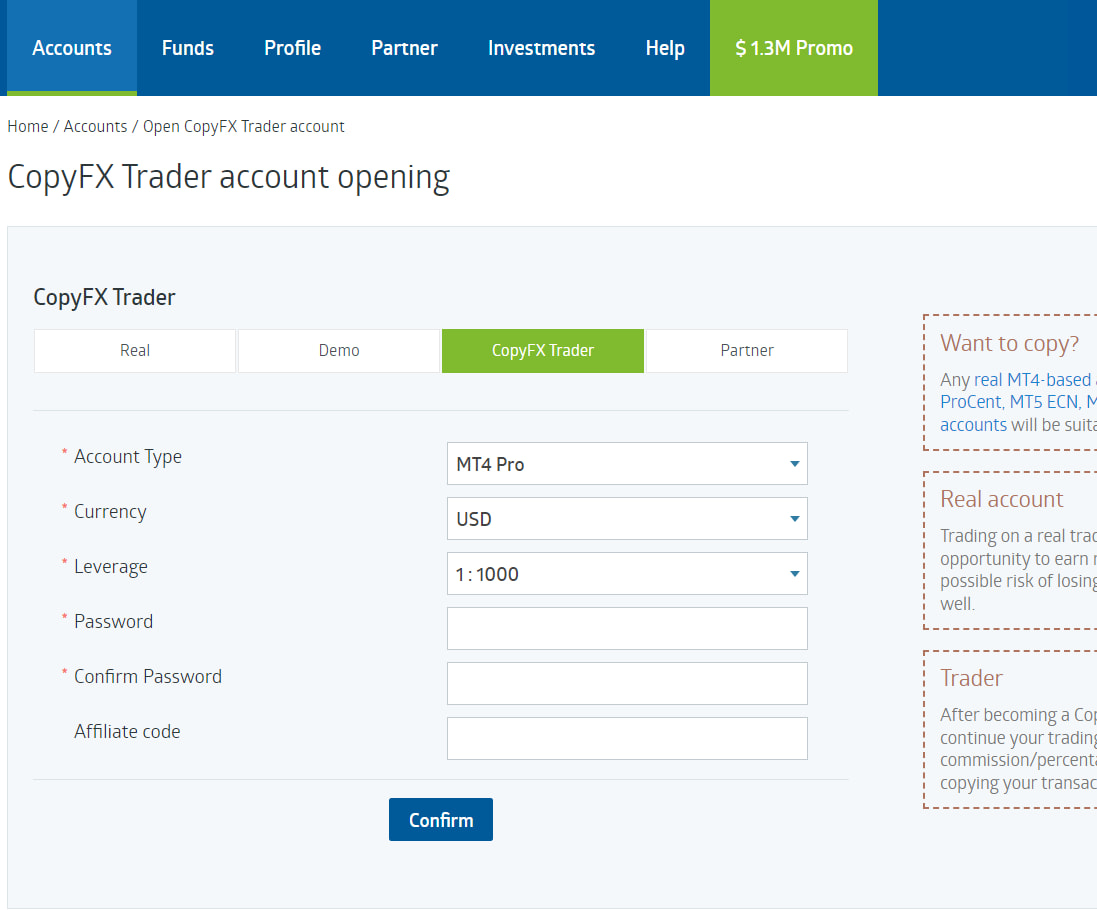The height and width of the screenshot is (910, 1097).
Task: Click the 'Real account' info box heading
Action: (1001, 499)
